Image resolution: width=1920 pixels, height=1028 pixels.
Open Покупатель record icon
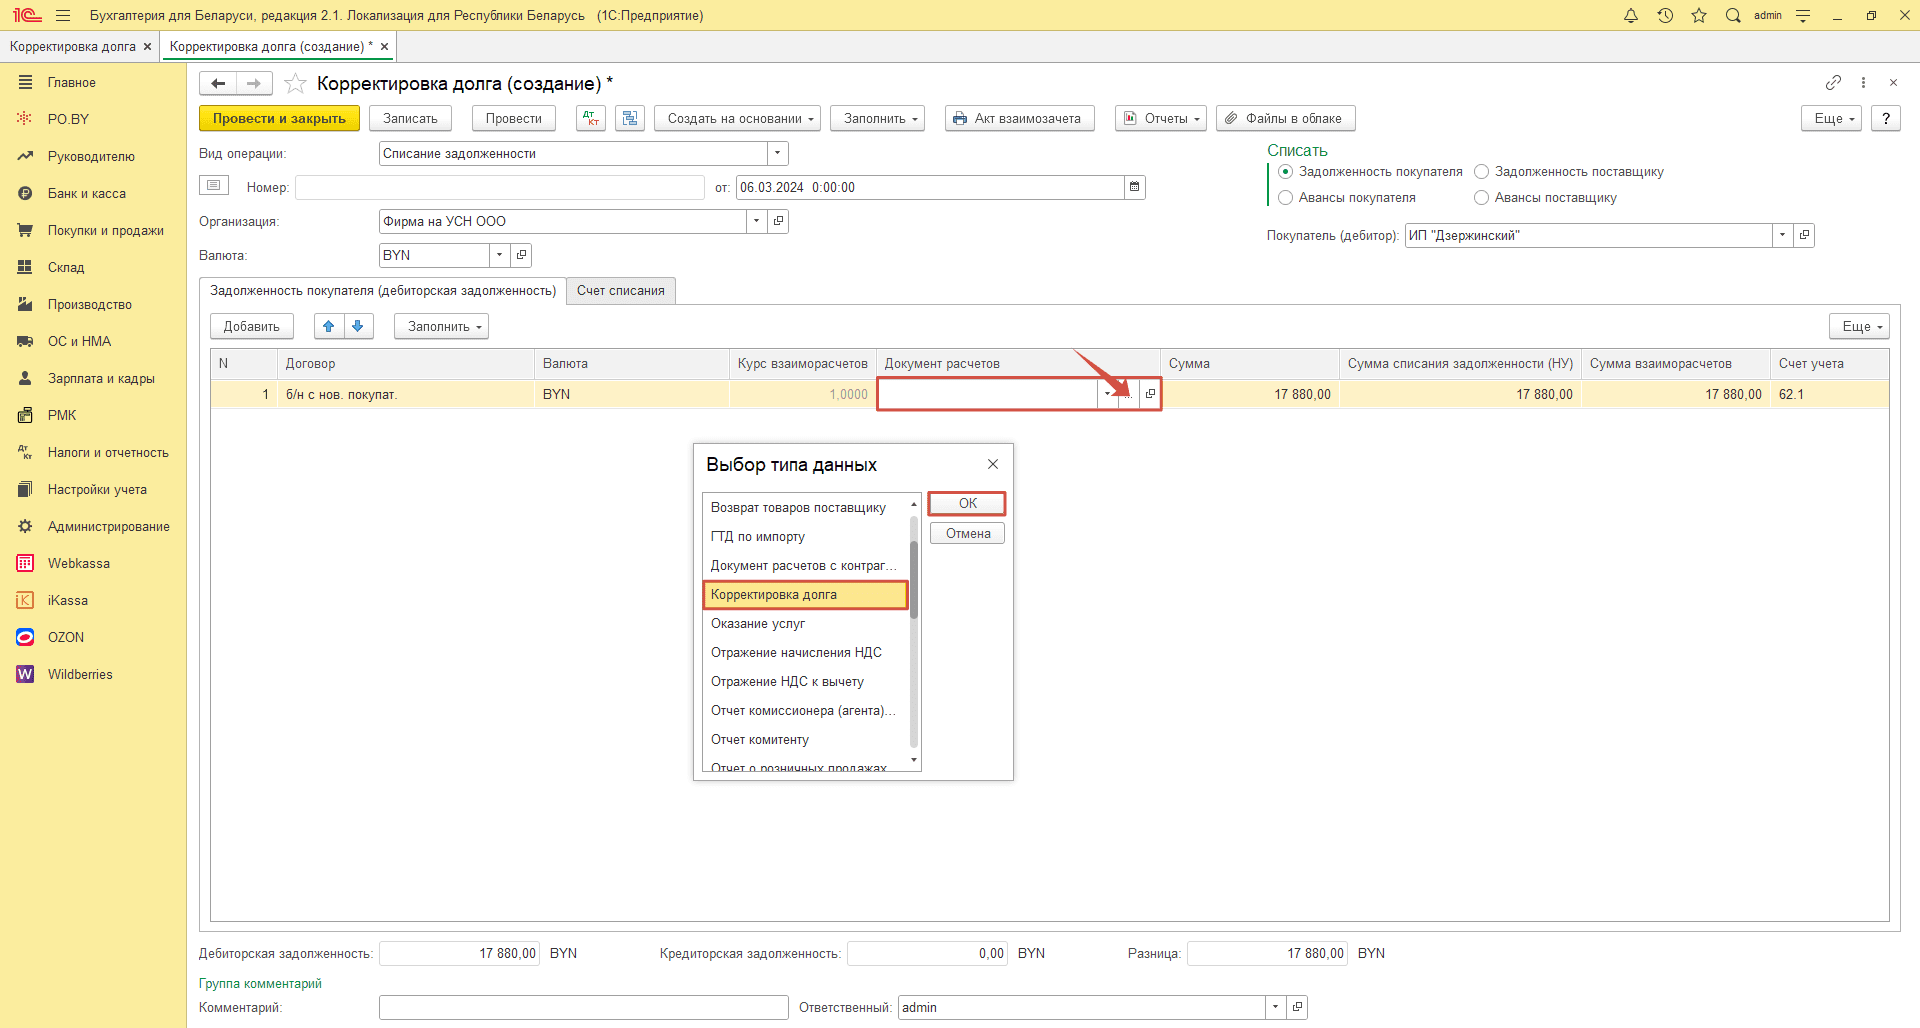coord(1804,235)
